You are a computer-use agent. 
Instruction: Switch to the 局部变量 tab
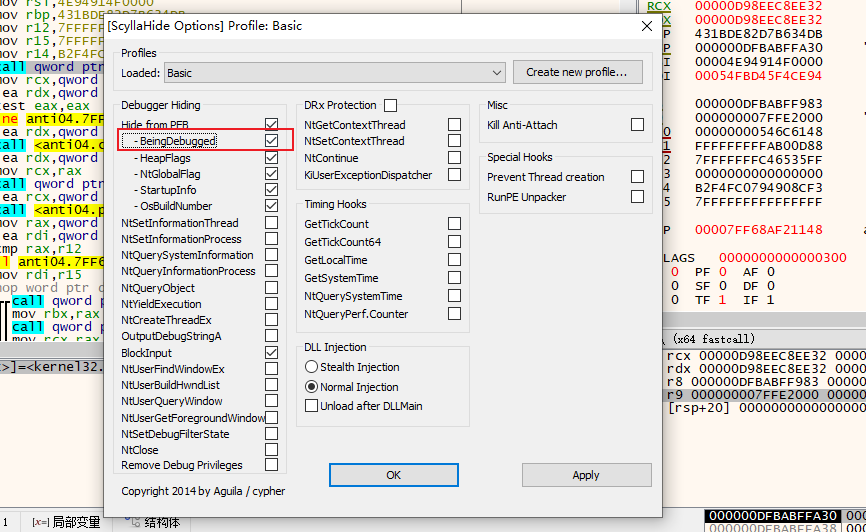66,522
